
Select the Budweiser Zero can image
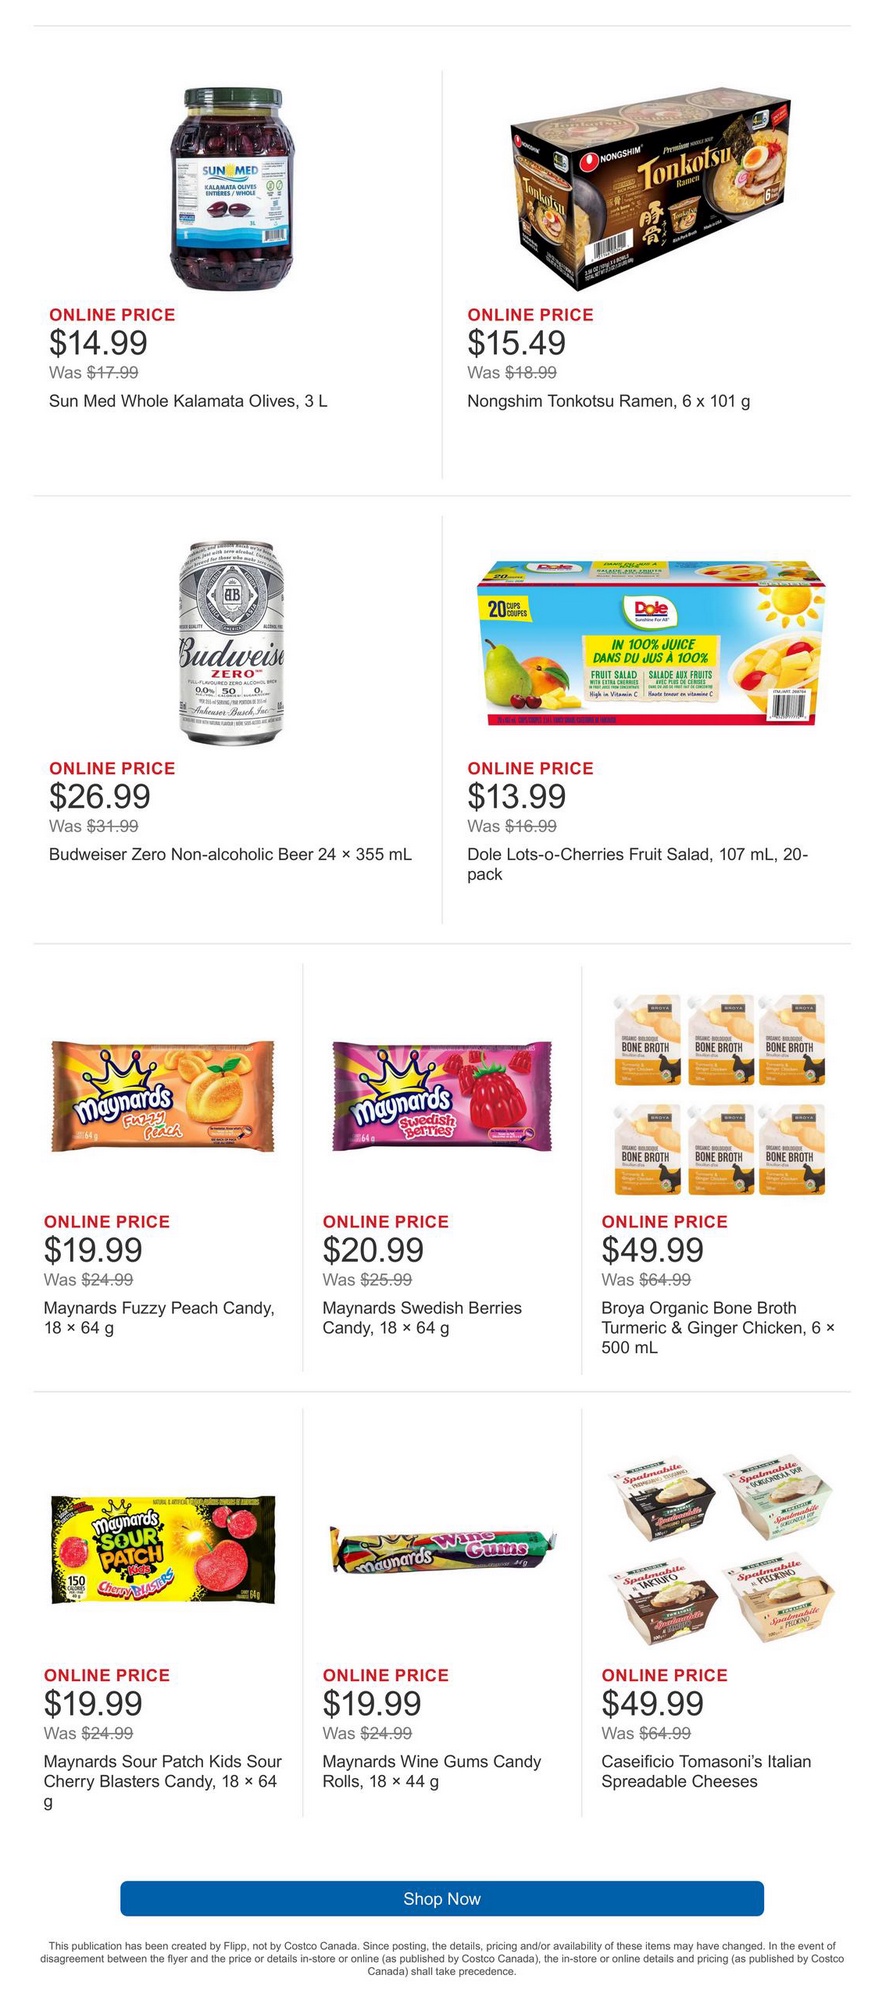click(232, 643)
